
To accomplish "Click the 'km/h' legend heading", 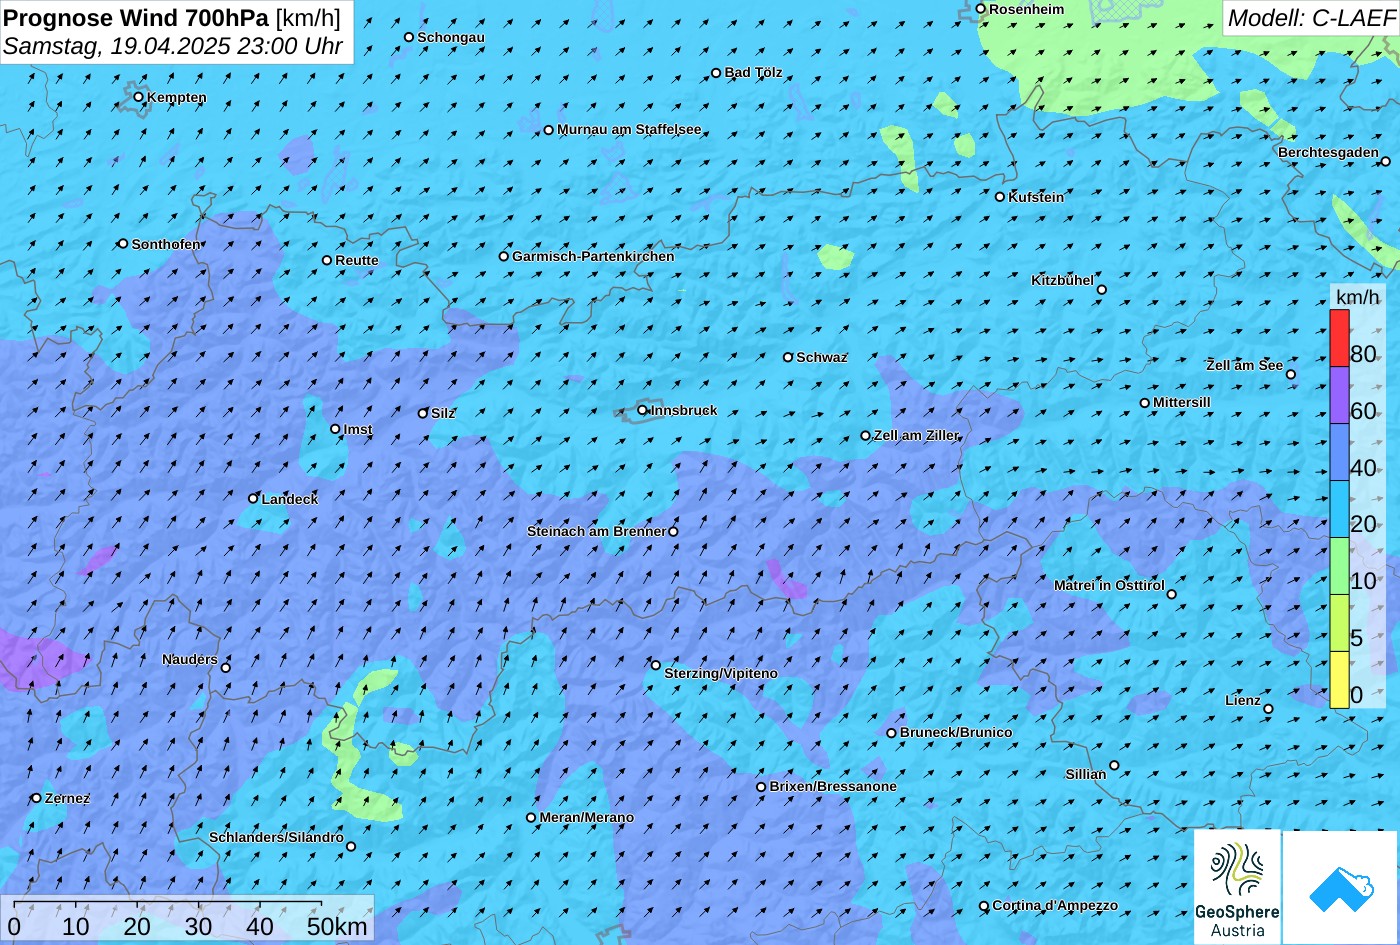I will click(1357, 297).
